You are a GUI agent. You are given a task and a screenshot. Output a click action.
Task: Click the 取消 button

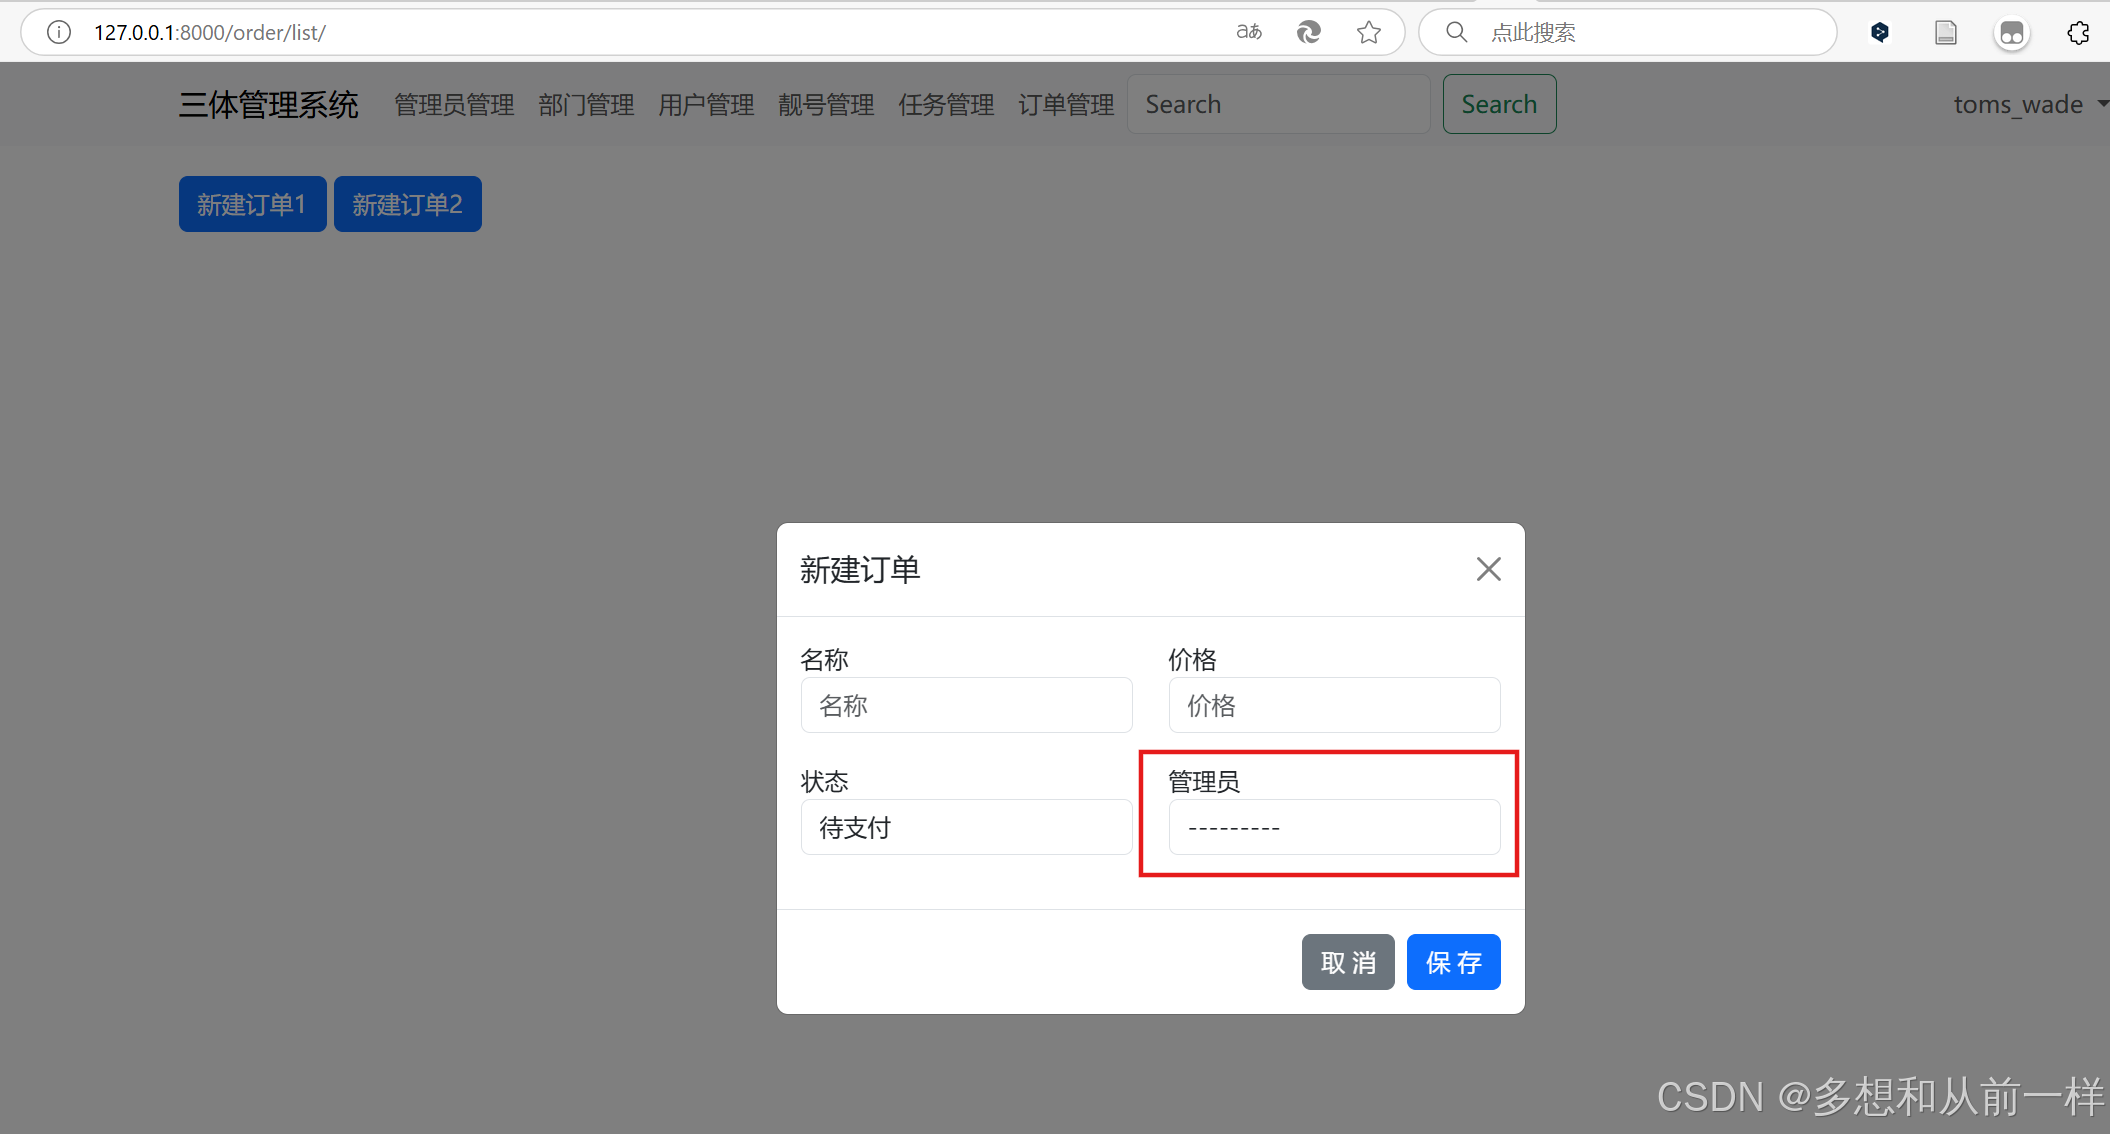[1347, 962]
